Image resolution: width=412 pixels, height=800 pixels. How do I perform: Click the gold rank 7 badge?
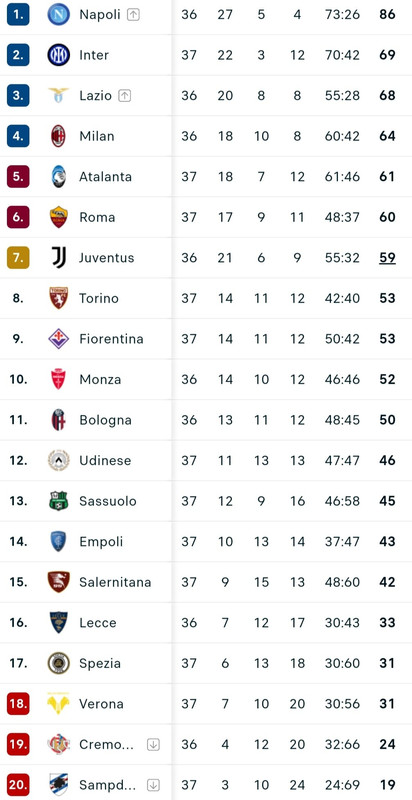18,258
